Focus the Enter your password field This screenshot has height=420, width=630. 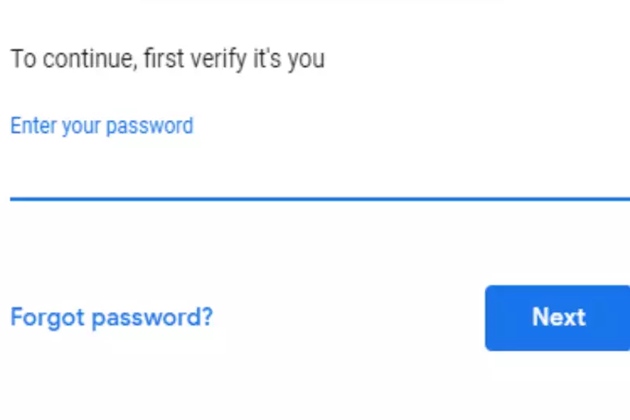318,170
